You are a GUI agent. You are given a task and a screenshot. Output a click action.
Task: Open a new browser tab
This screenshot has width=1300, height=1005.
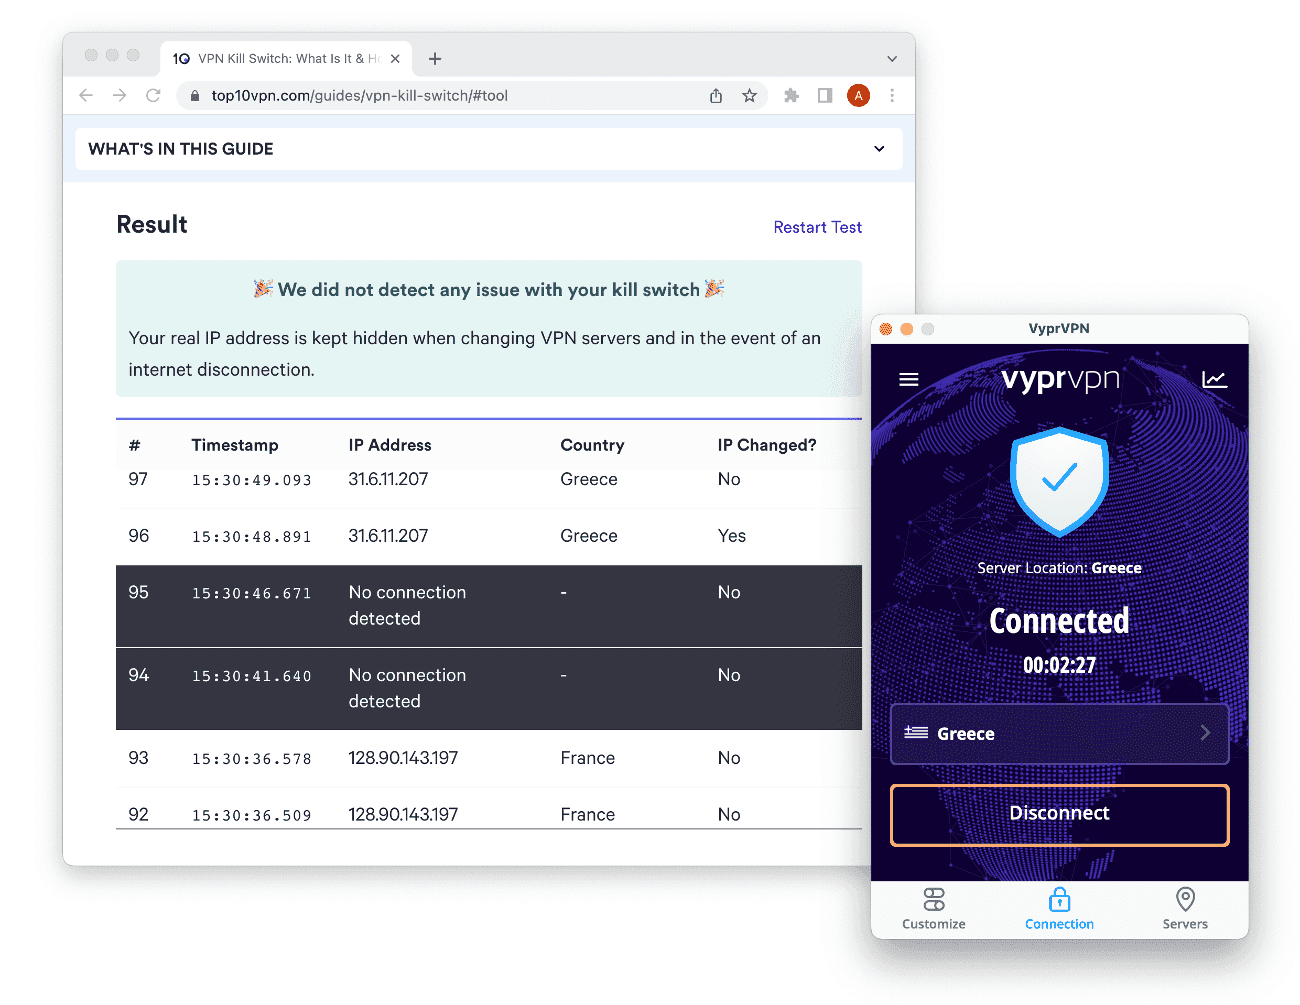[435, 59]
